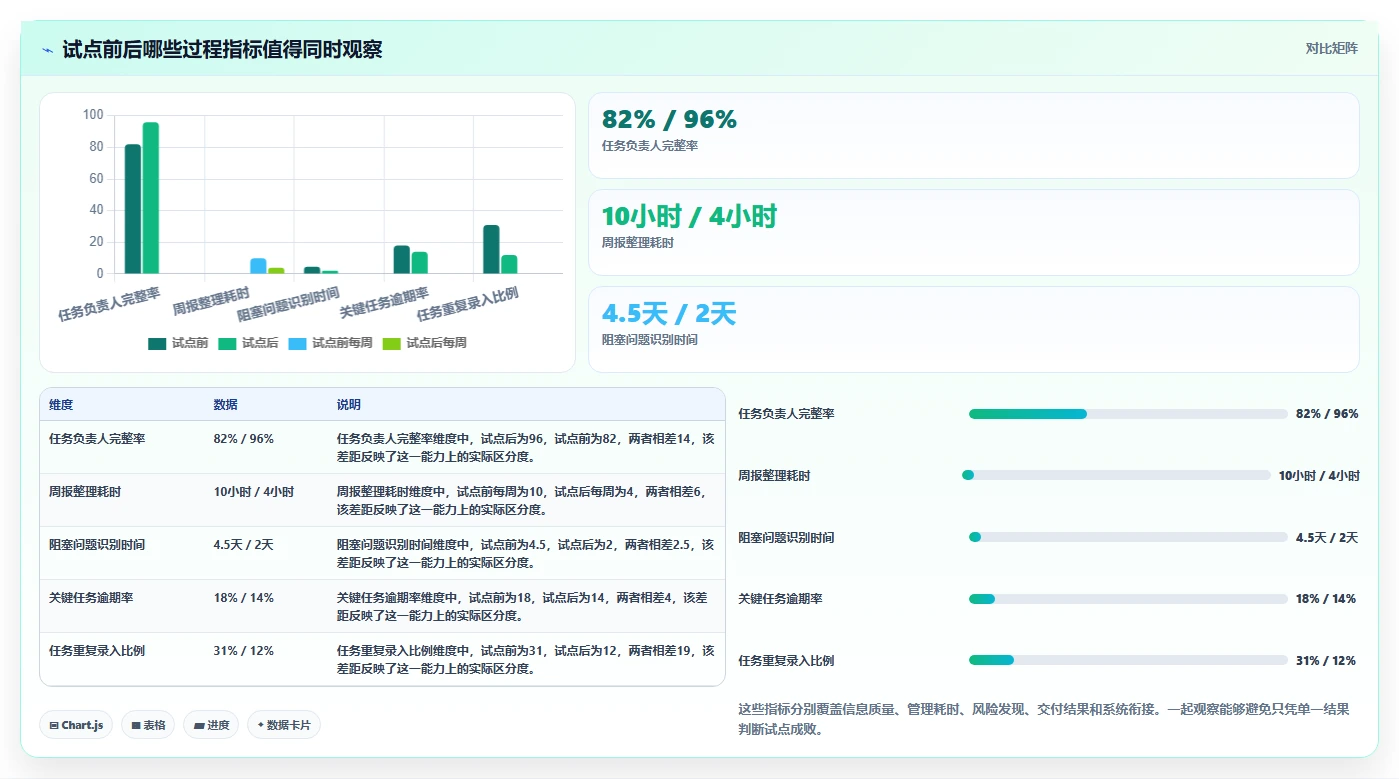Click the 任务负责人完整率 progress bar
This screenshot has height=779, width=1399.
point(1128,414)
